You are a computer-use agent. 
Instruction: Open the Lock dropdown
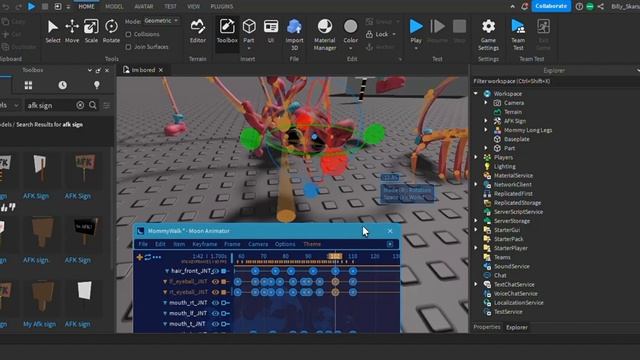[x=394, y=34]
